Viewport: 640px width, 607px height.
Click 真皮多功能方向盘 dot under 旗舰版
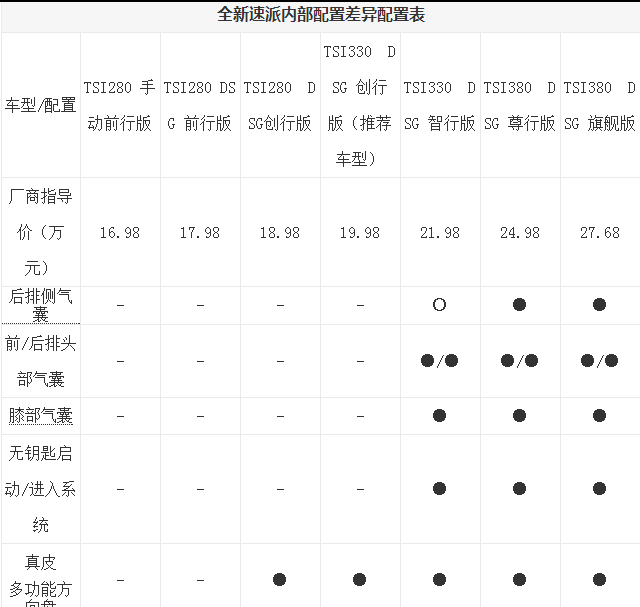(x=599, y=580)
